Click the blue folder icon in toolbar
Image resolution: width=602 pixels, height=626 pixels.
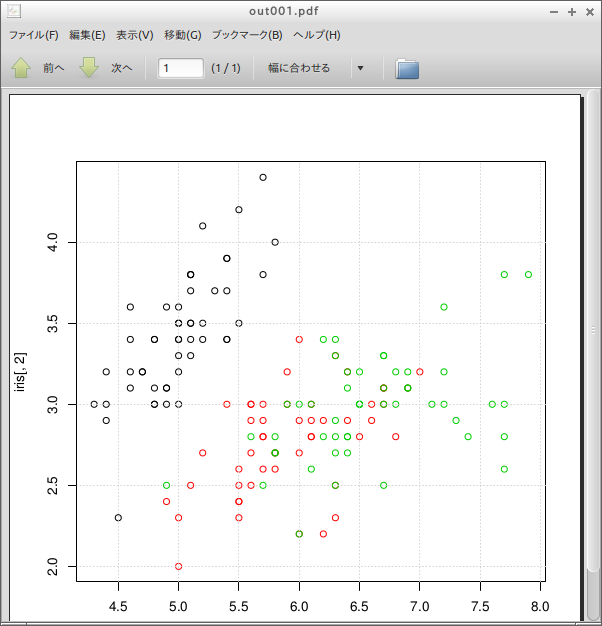407,68
